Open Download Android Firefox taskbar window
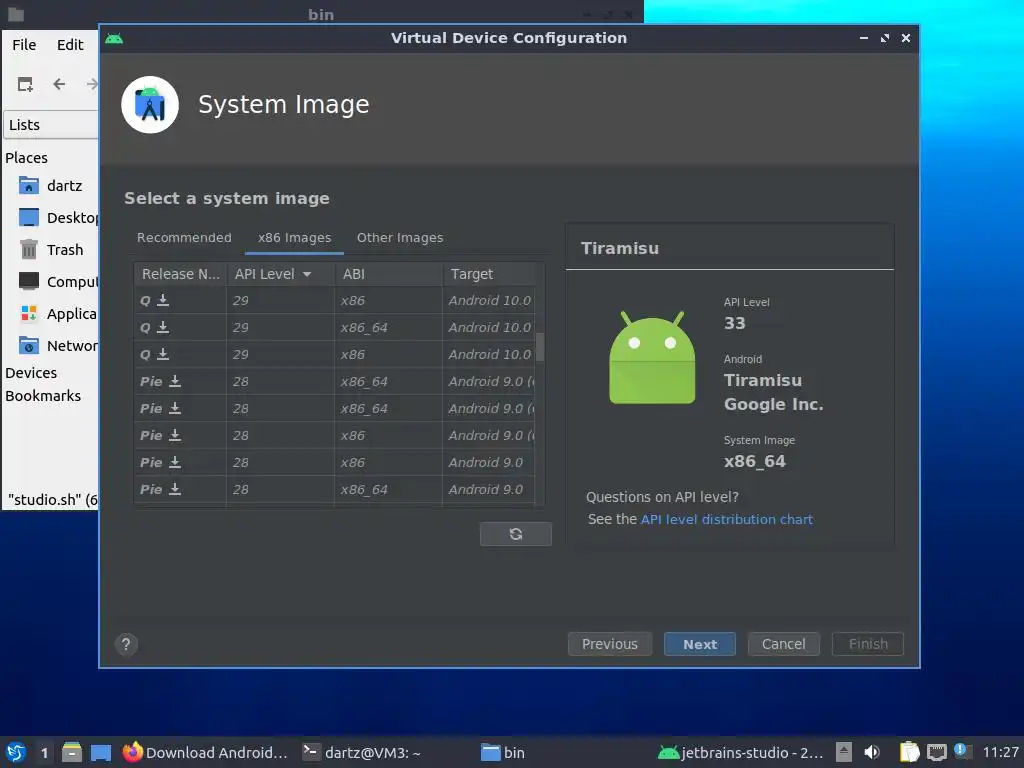The height and width of the screenshot is (768, 1024). point(205,752)
